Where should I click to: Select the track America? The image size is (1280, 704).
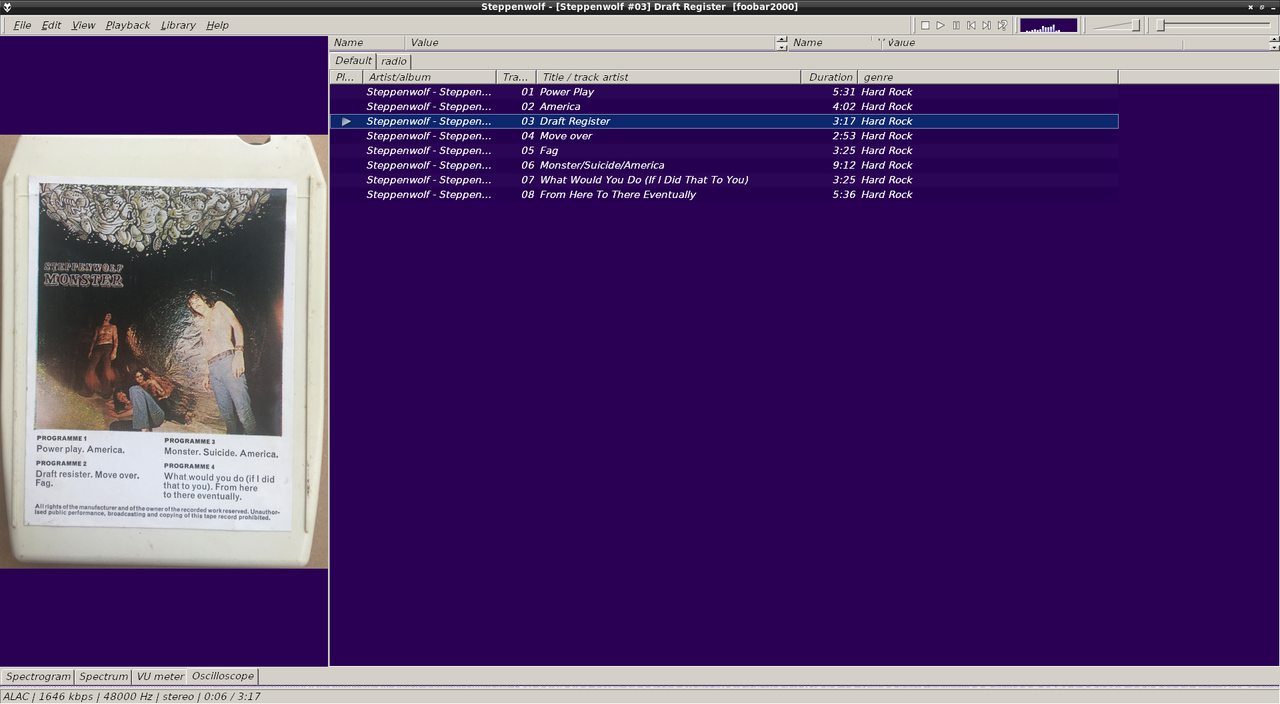(724, 107)
